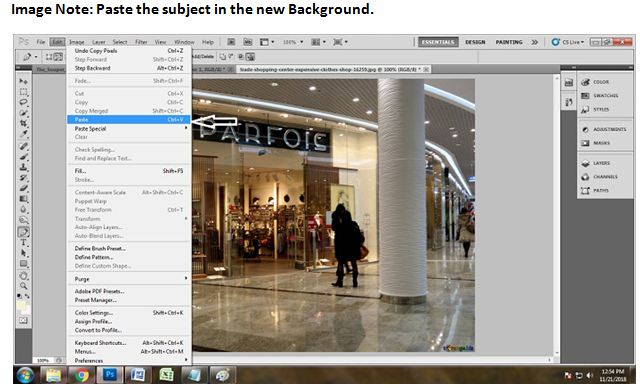Select the Path Selection tool
Image resolution: width=640 pixels, height=388 pixels.
click(23, 253)
